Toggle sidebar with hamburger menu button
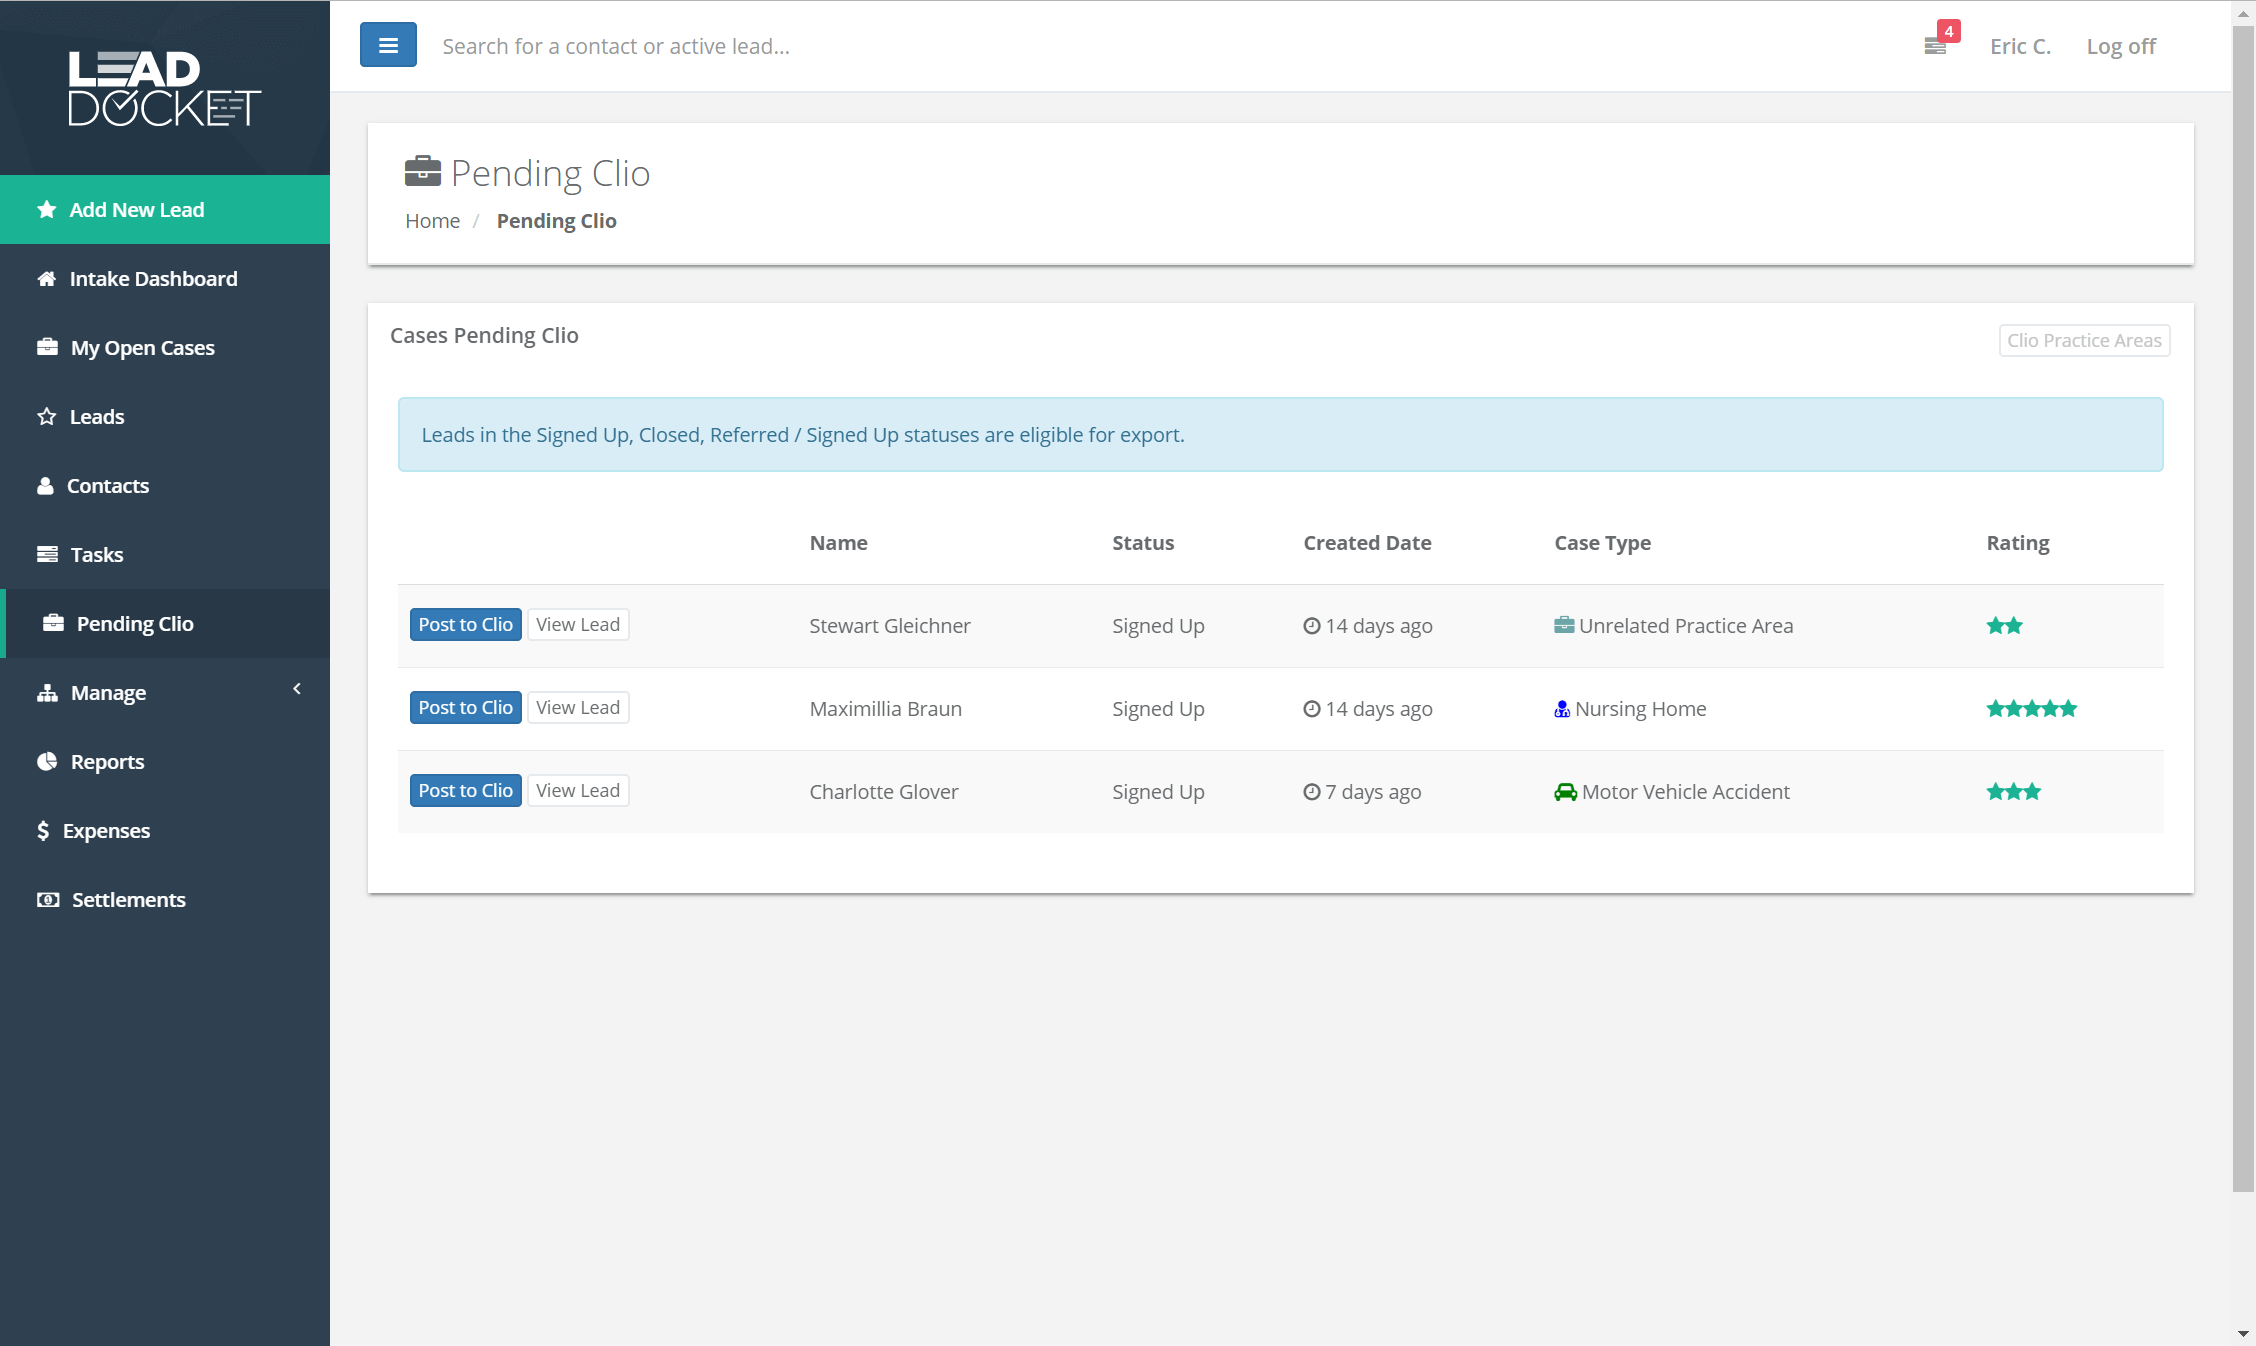 [x=388, y=45]
